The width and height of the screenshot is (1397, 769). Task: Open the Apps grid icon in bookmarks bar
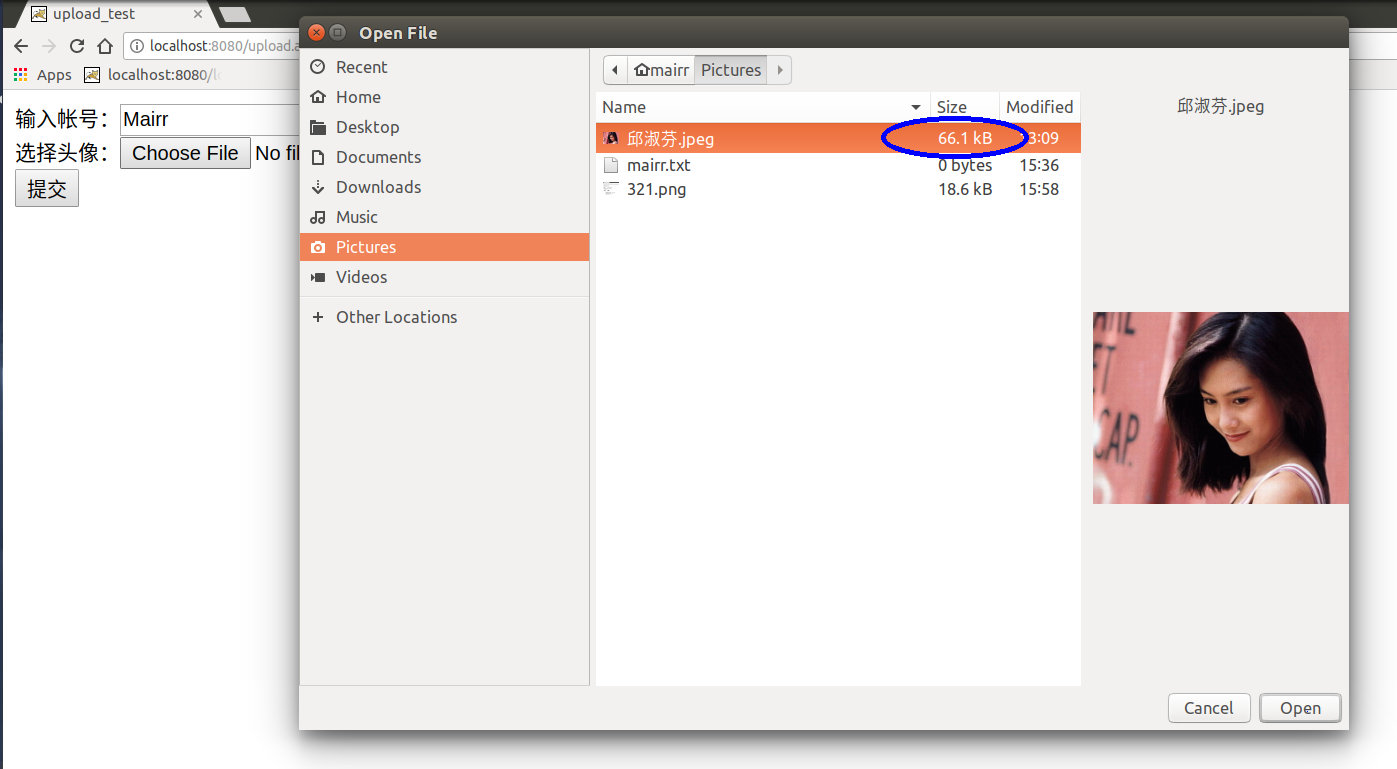tap(20, 75)
